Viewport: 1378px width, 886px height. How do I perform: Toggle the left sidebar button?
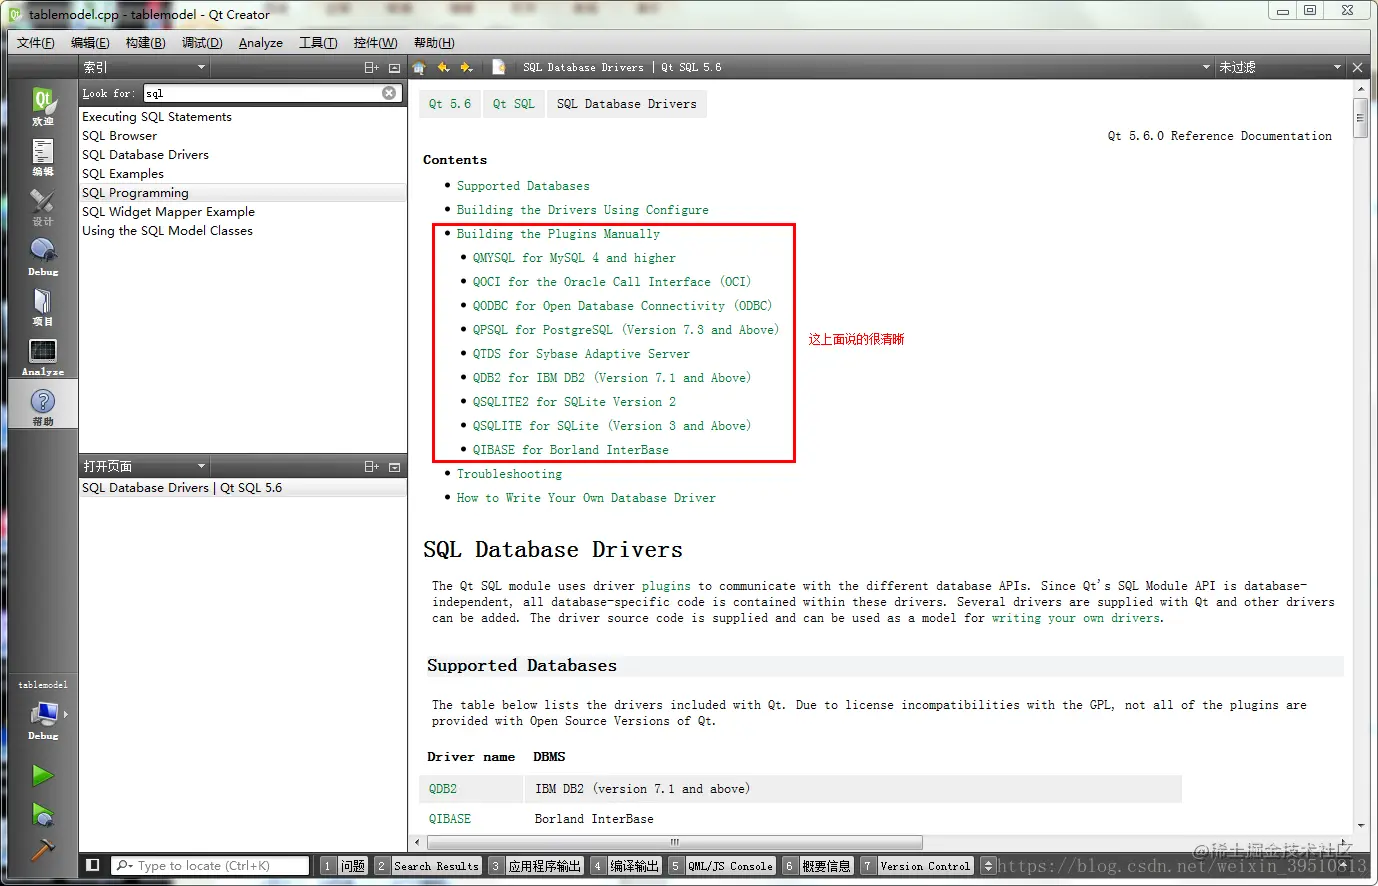coord(93,866)
